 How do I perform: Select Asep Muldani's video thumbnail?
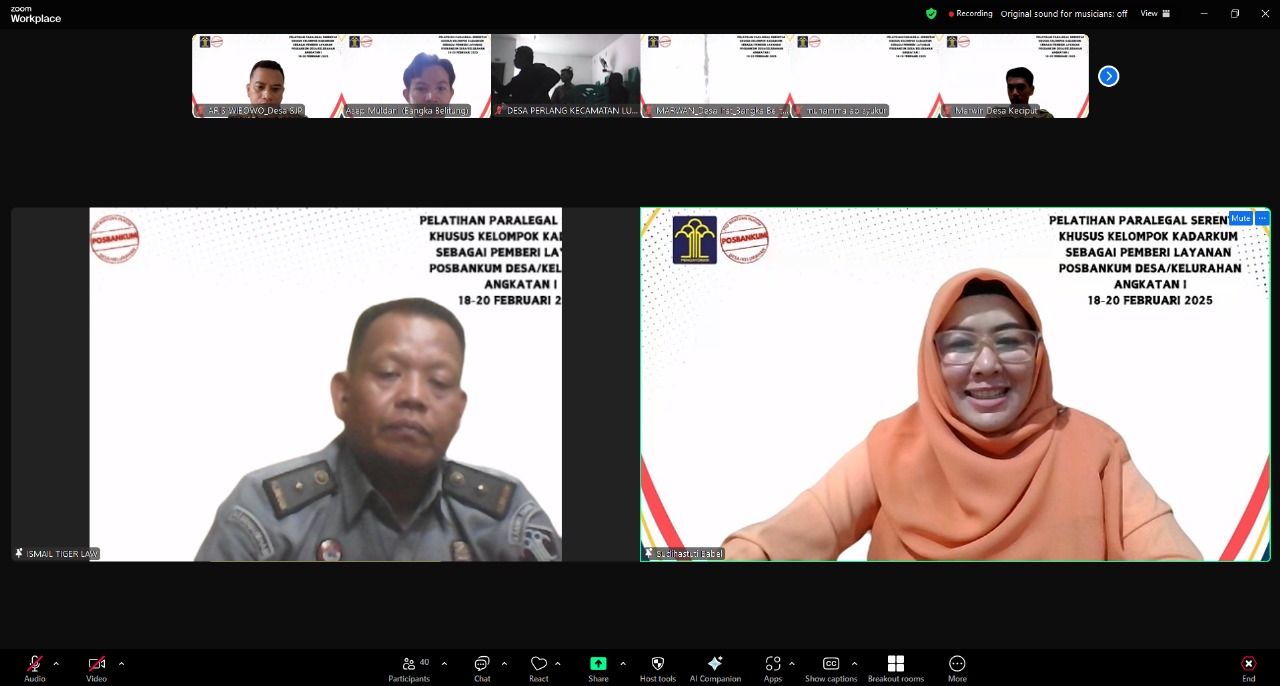(x=416, y=76)
